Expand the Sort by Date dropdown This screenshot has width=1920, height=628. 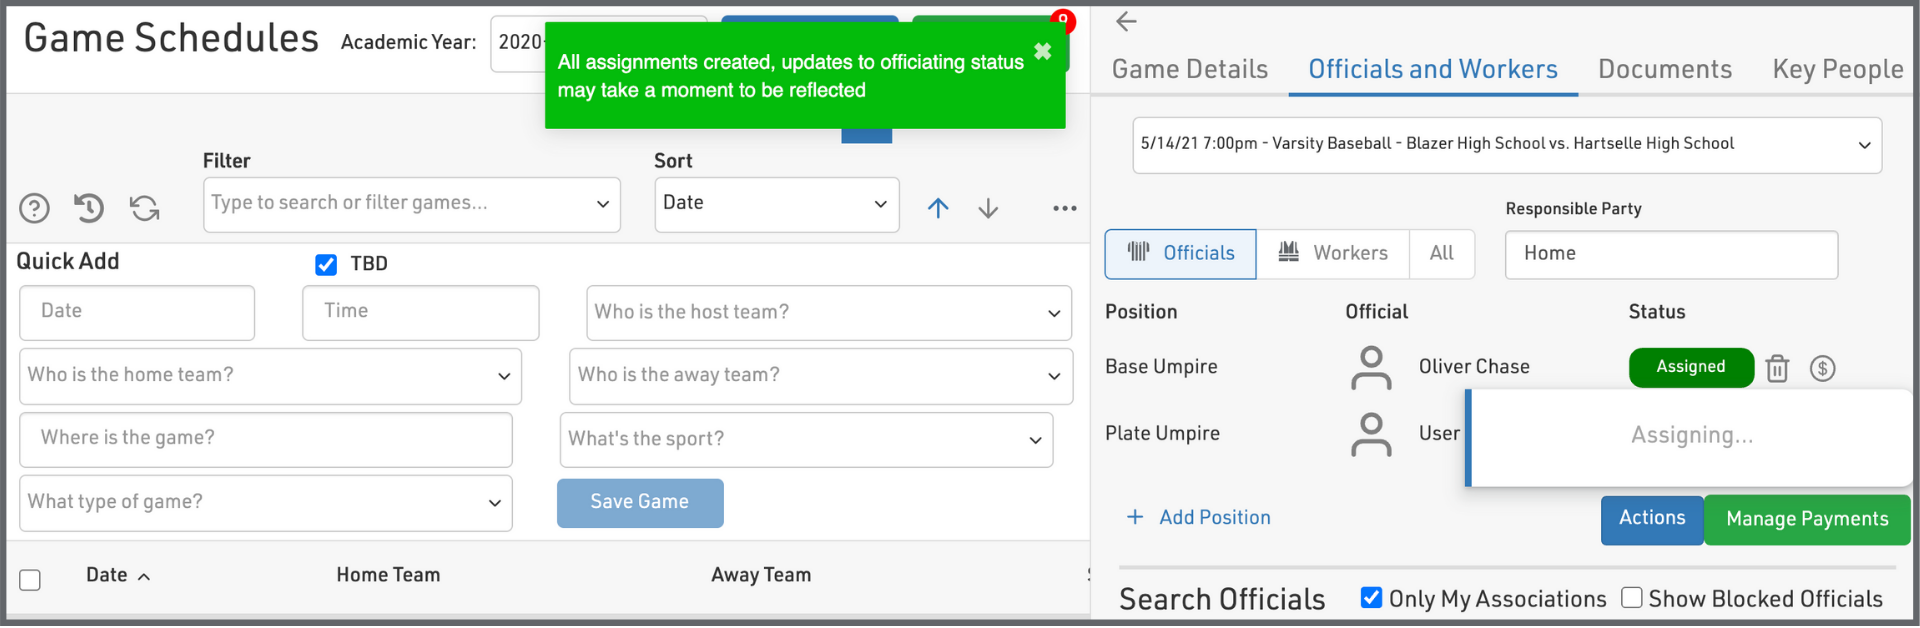point(776,204)
